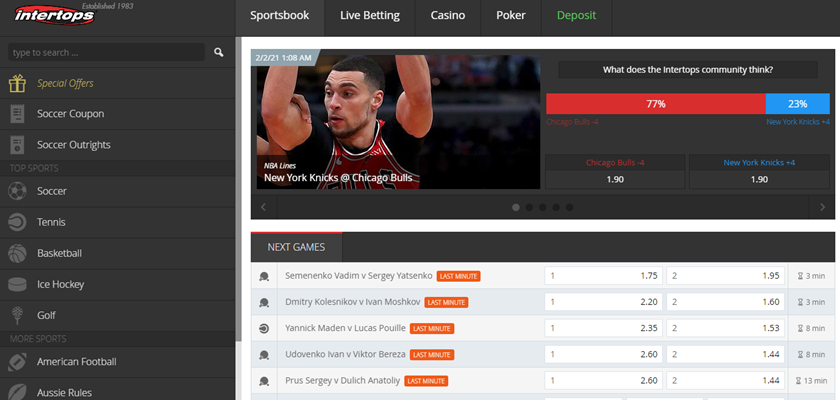Open the Casino tab
This screenshot has width=840, height=400.
click(x=448, y=16)
